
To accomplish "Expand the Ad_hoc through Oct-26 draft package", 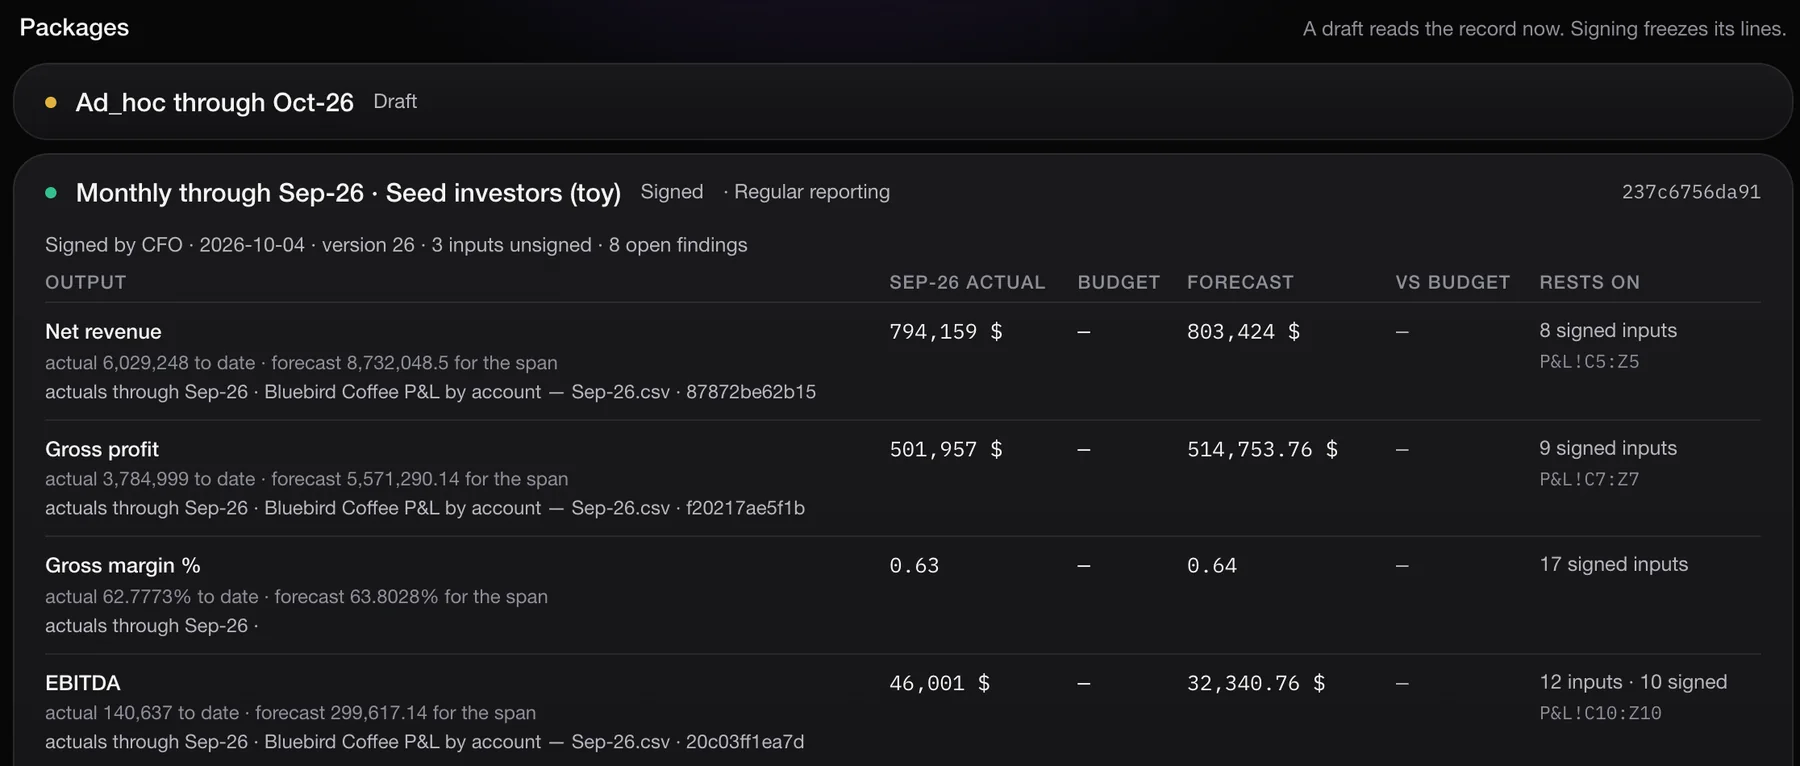I will (x=902, y=102).
